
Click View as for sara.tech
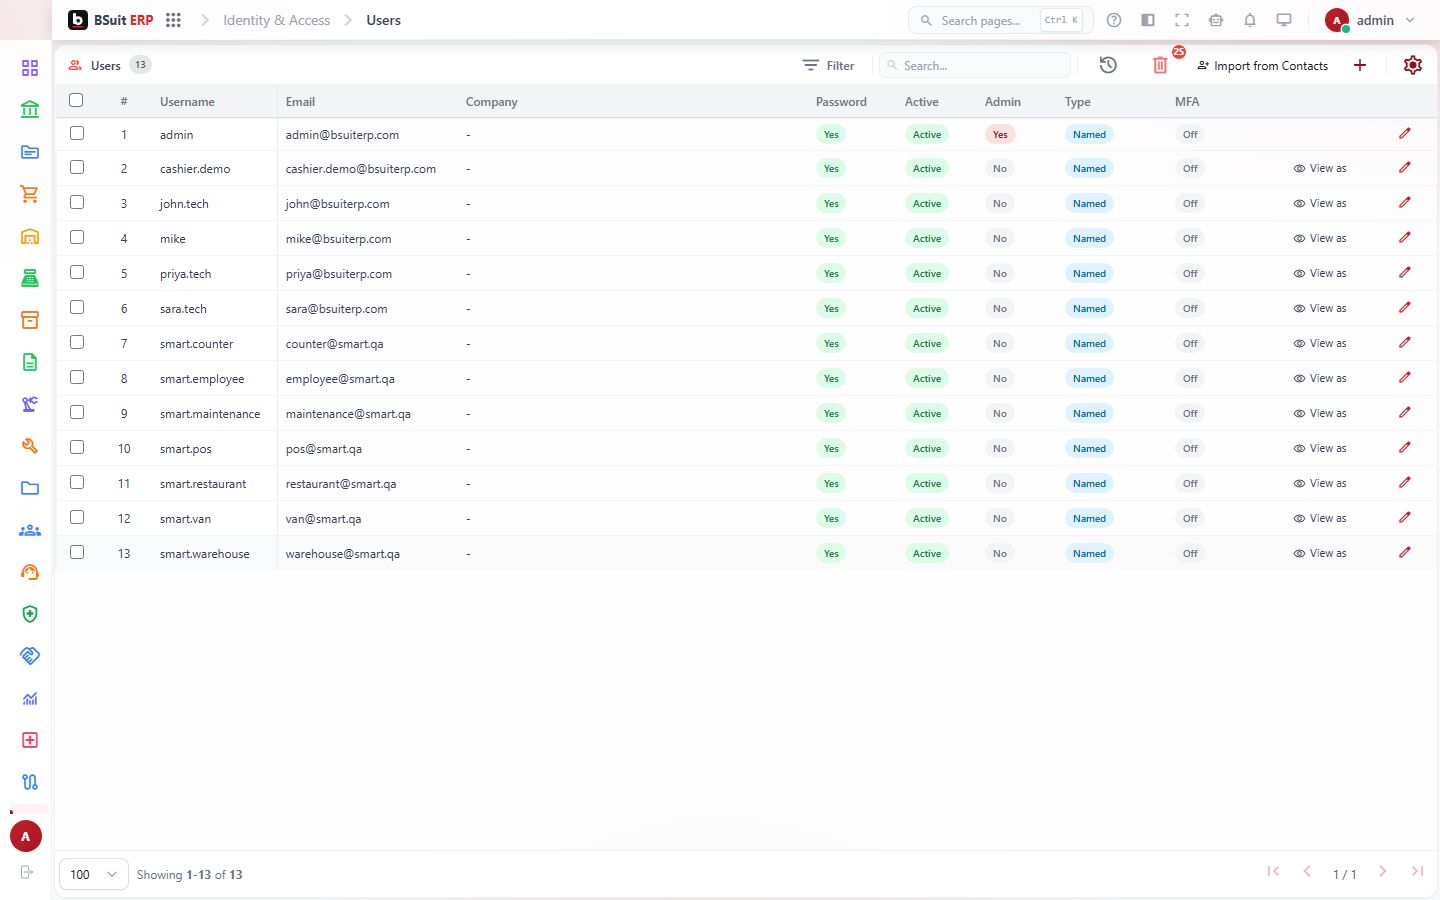pyautogui.click(x=1320, y=308)
